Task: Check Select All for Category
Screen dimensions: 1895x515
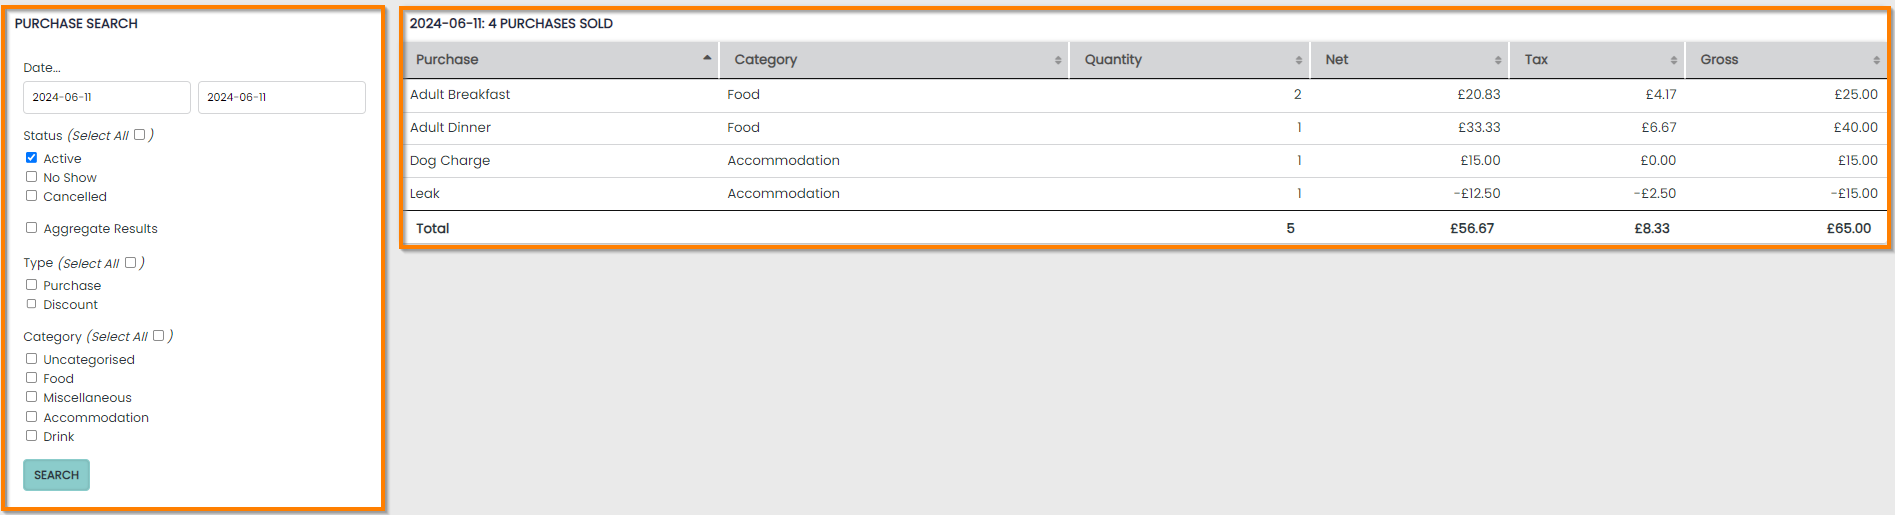Action: (158, 336)
